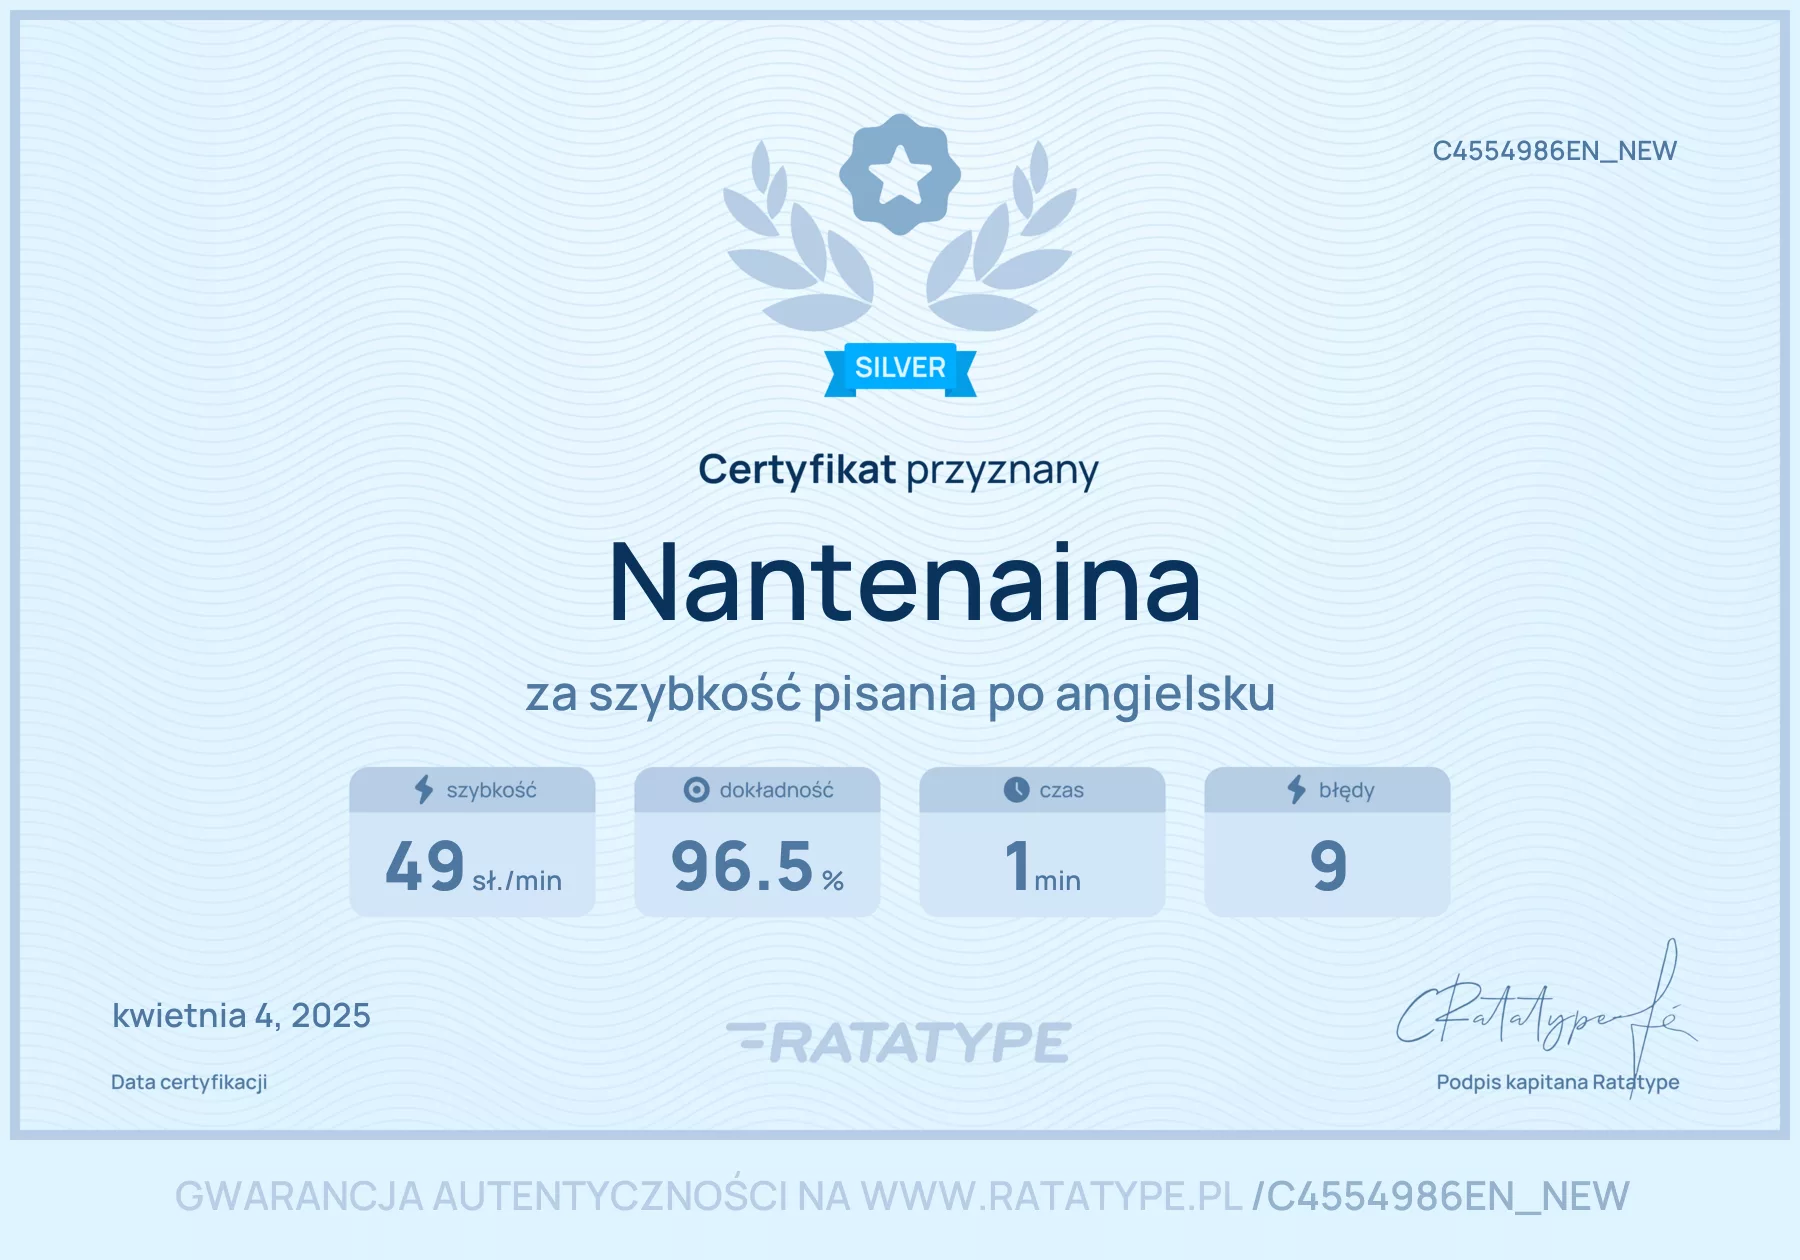The width and height of the screenshot is (1800, 1260).
Task: Click the line za szybkość pisania po angielsku
Action: pyautogui.click(x=900, y=694)
